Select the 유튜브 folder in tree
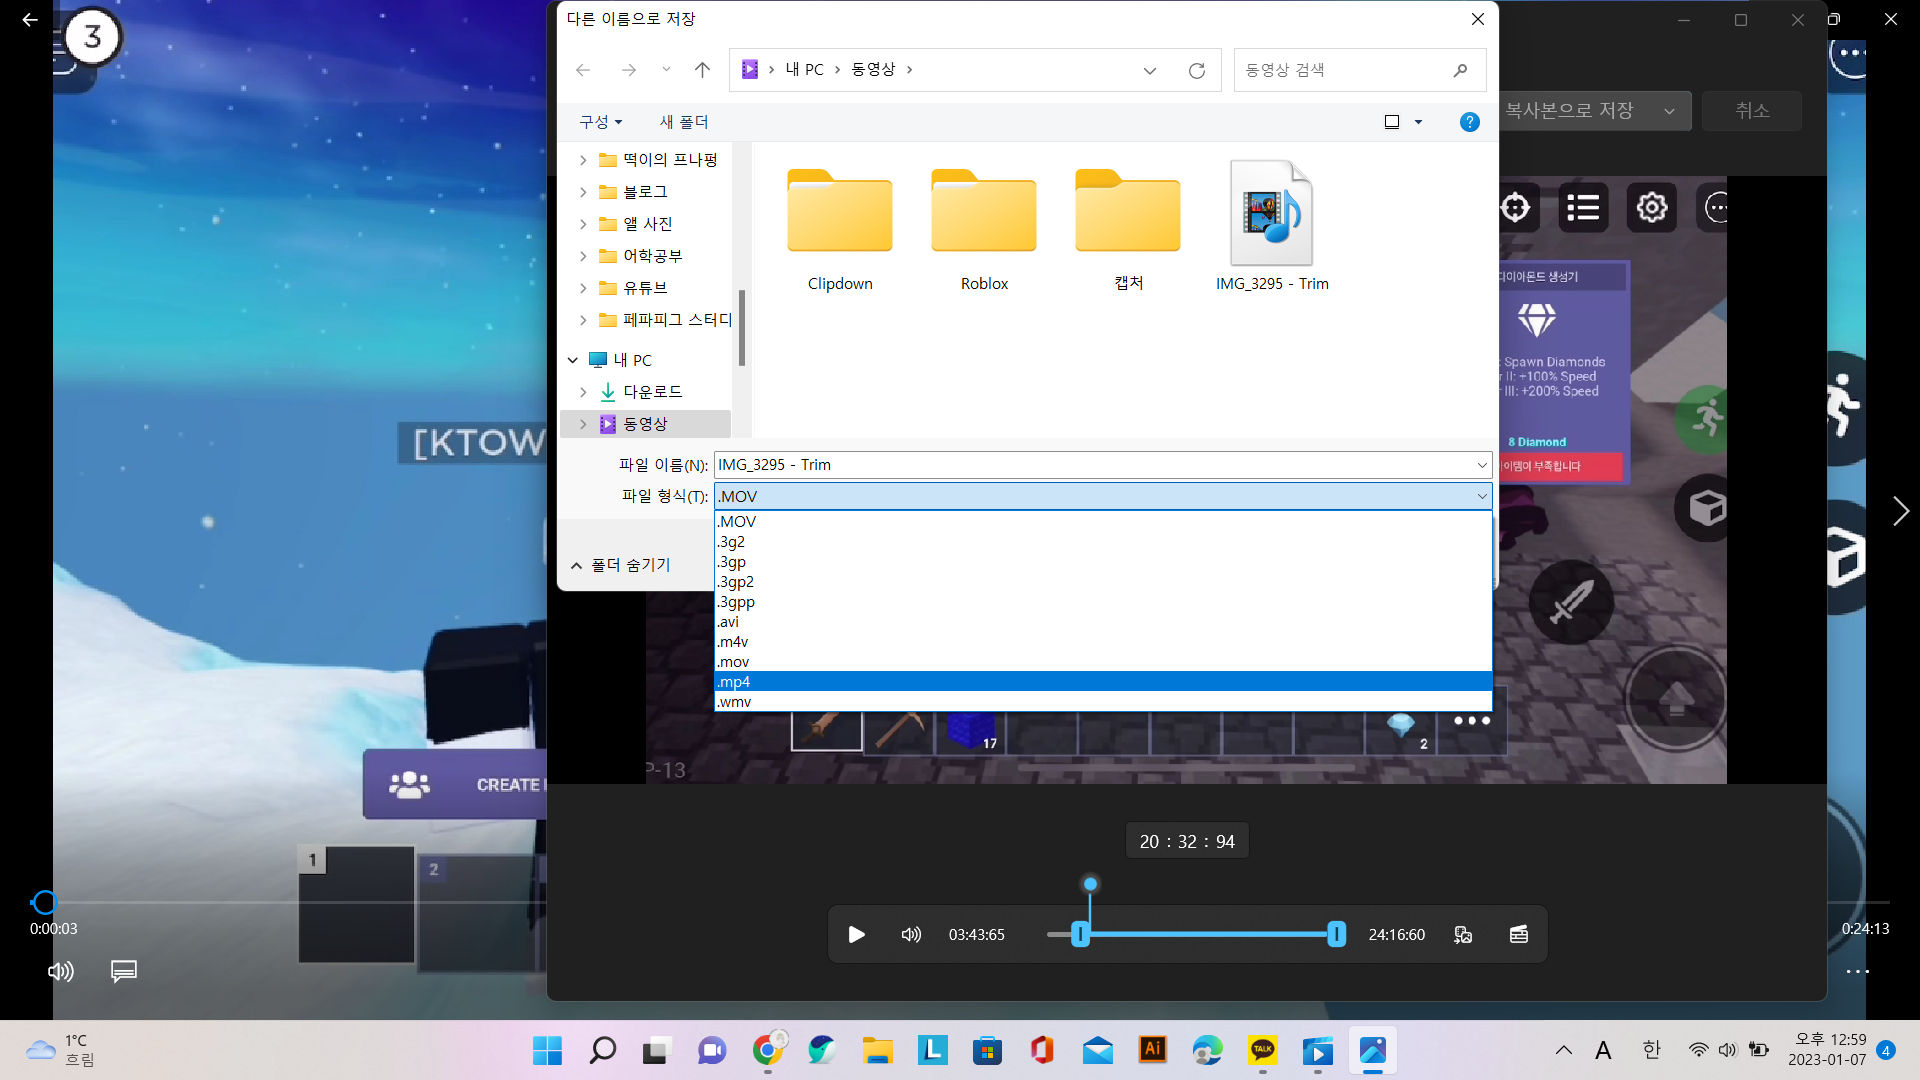Screen dimensions: 1920x1080 click(x=645, y=288)
